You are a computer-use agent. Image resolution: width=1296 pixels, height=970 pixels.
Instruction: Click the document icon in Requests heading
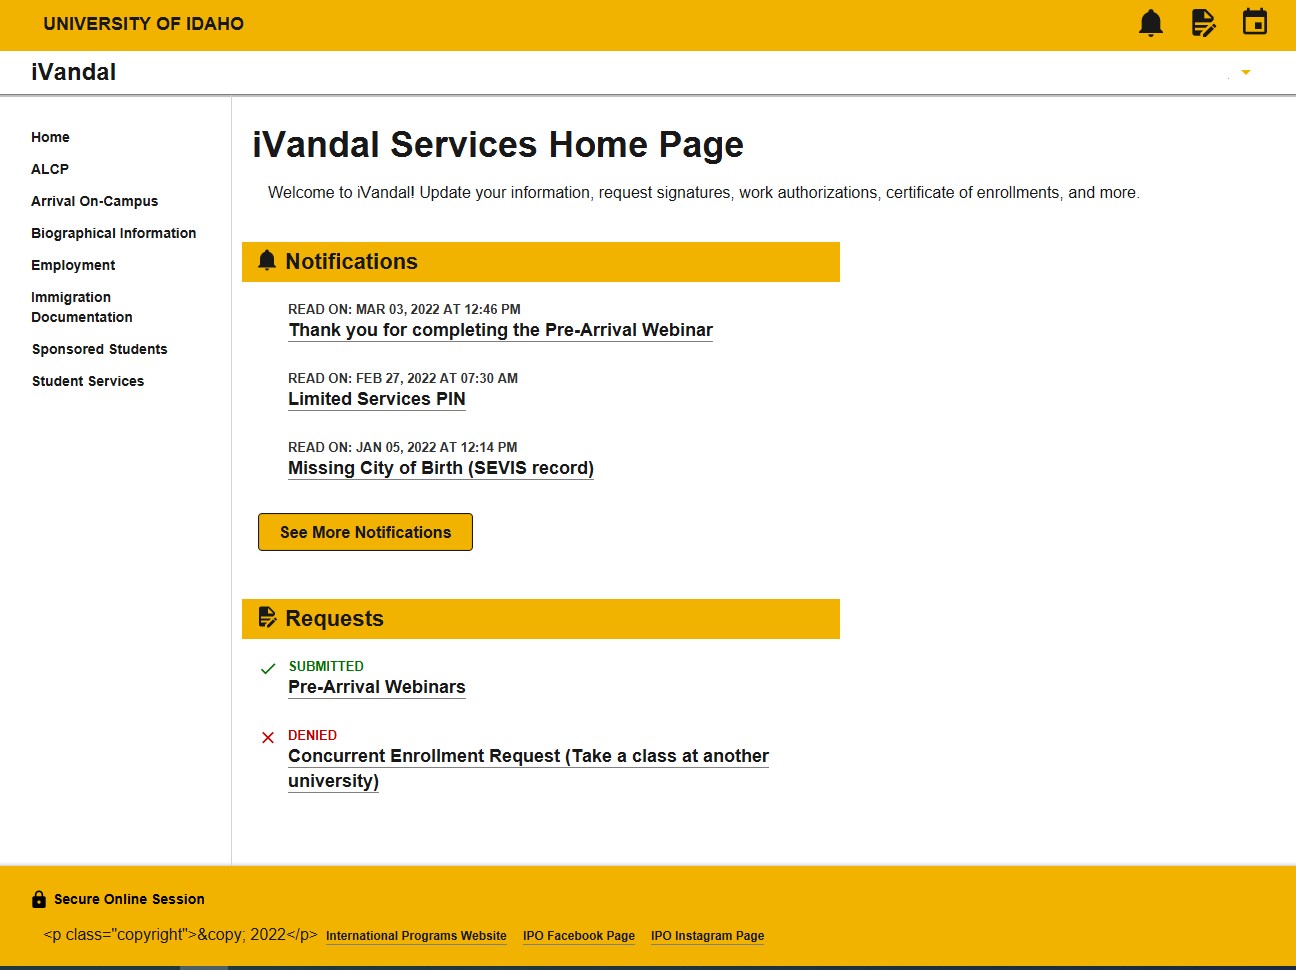pyautogui.click(x=267, y=618)
